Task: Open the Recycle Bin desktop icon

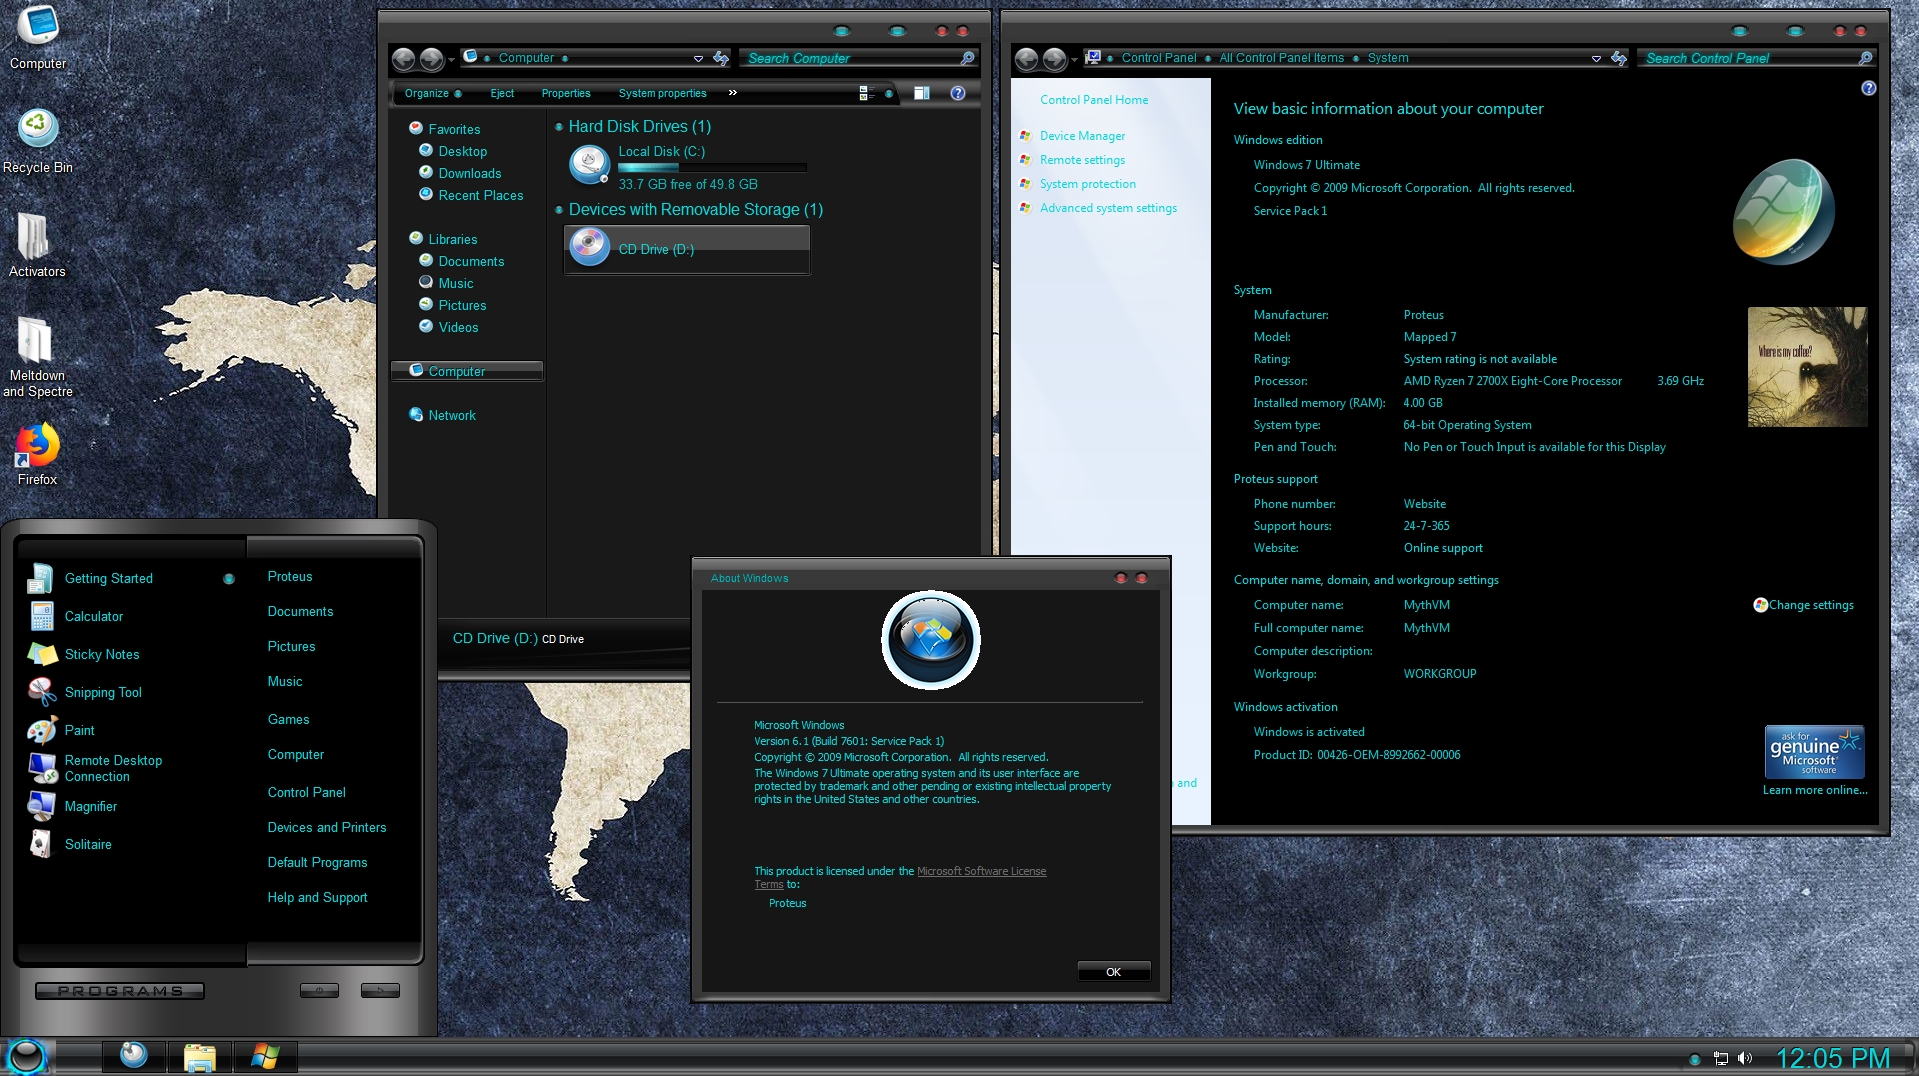Action: (x=38, y=141)
